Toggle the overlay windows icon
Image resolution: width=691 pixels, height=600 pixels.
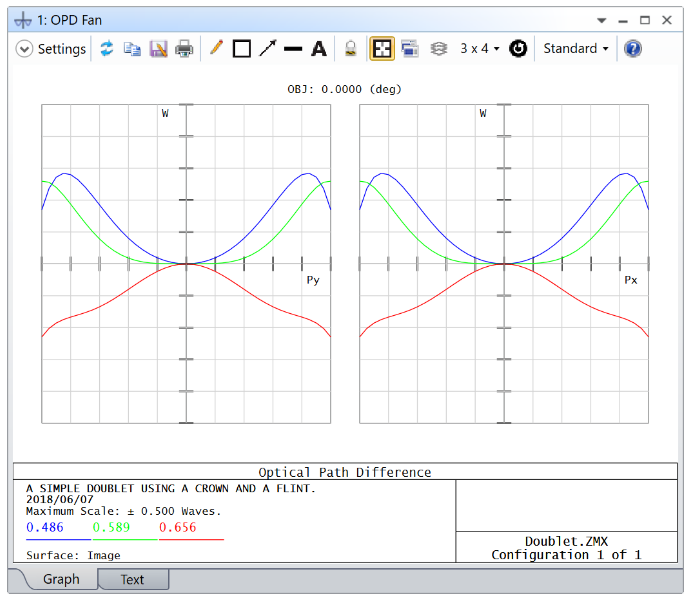click(409, 49)
